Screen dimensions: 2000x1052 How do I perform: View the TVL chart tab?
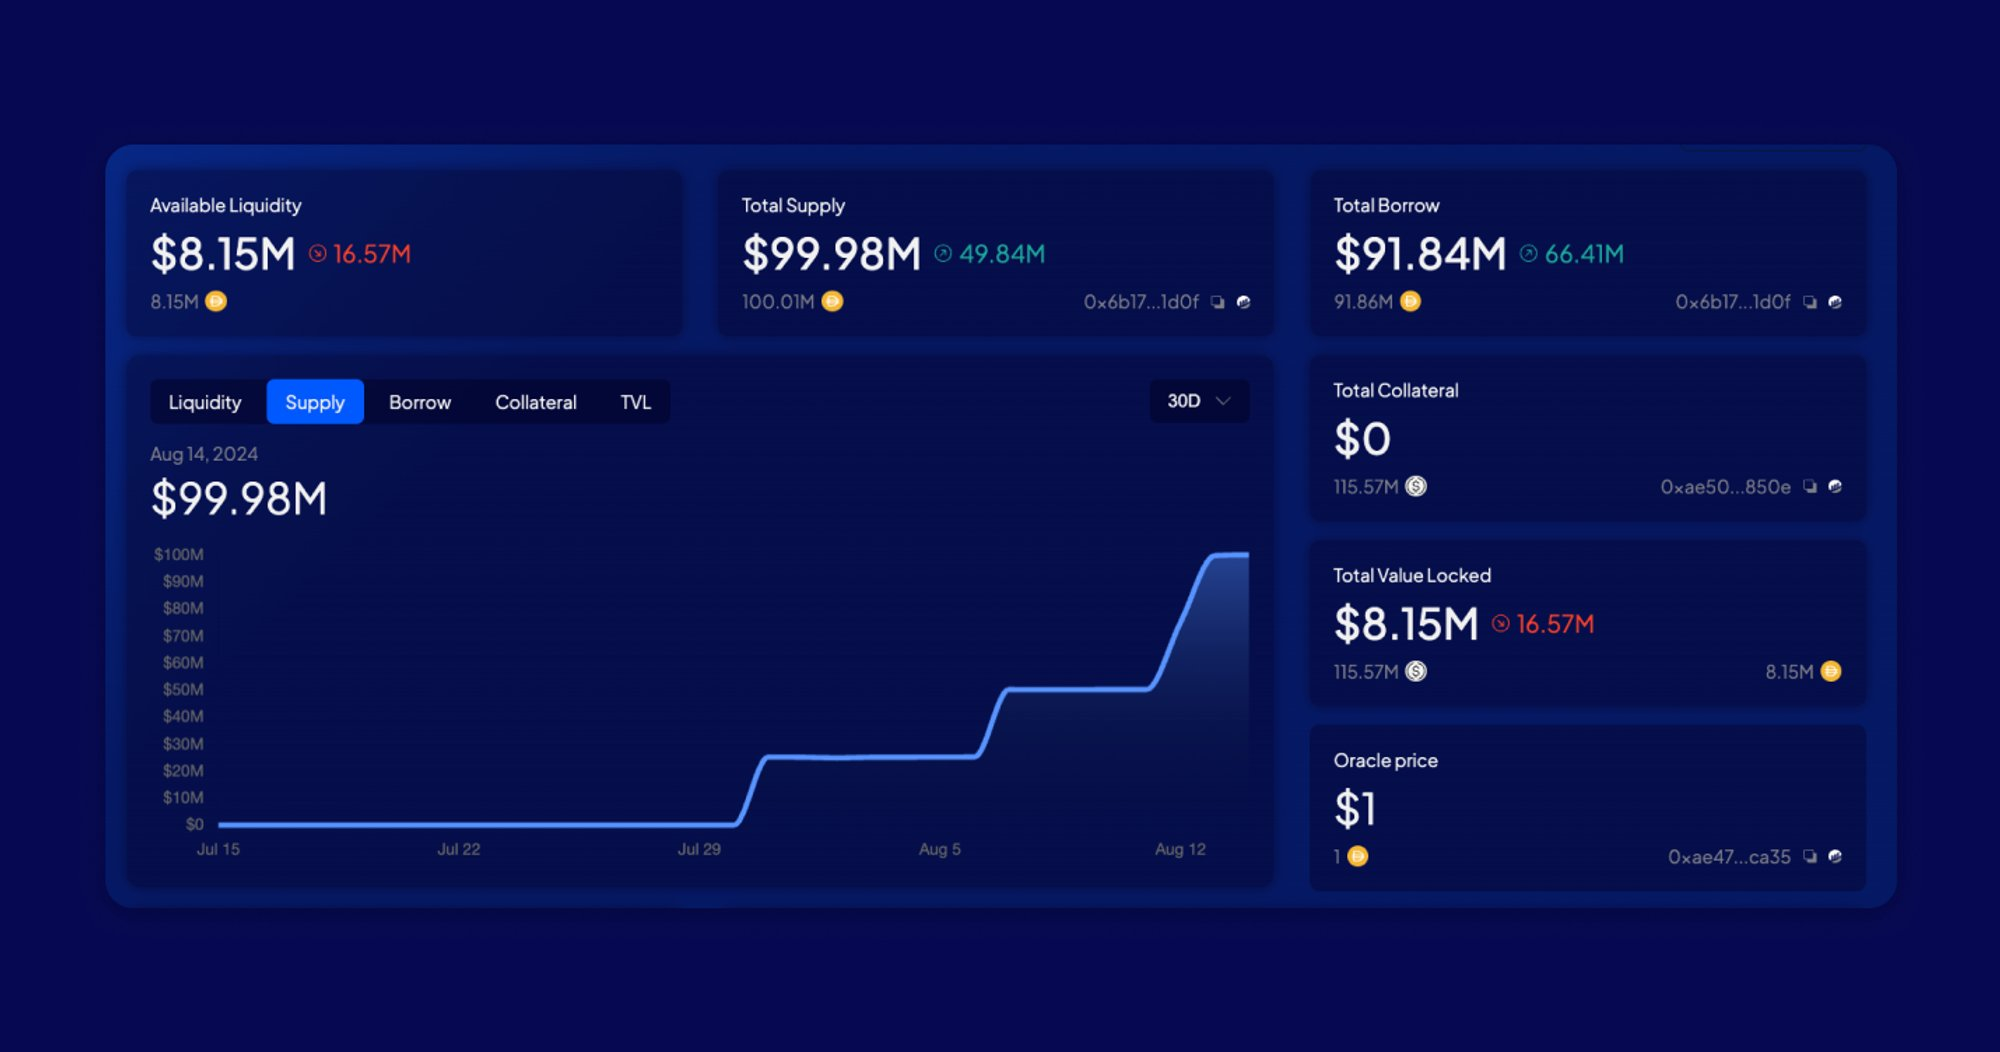click(x=635, y=402)
